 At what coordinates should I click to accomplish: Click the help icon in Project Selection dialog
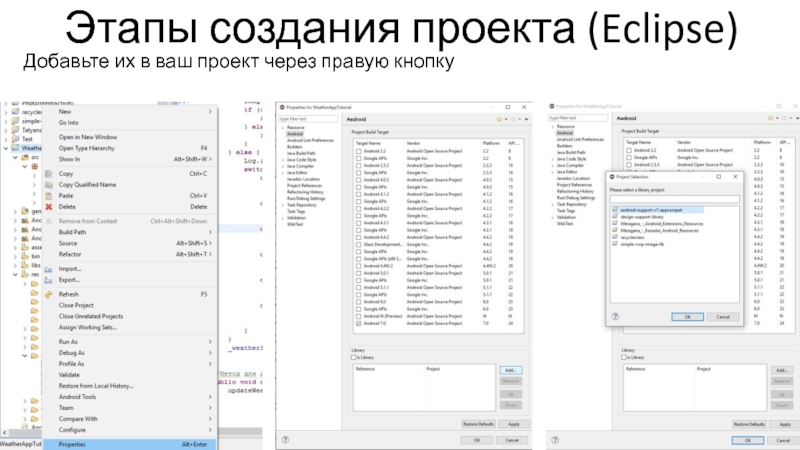tap(615, 316)
